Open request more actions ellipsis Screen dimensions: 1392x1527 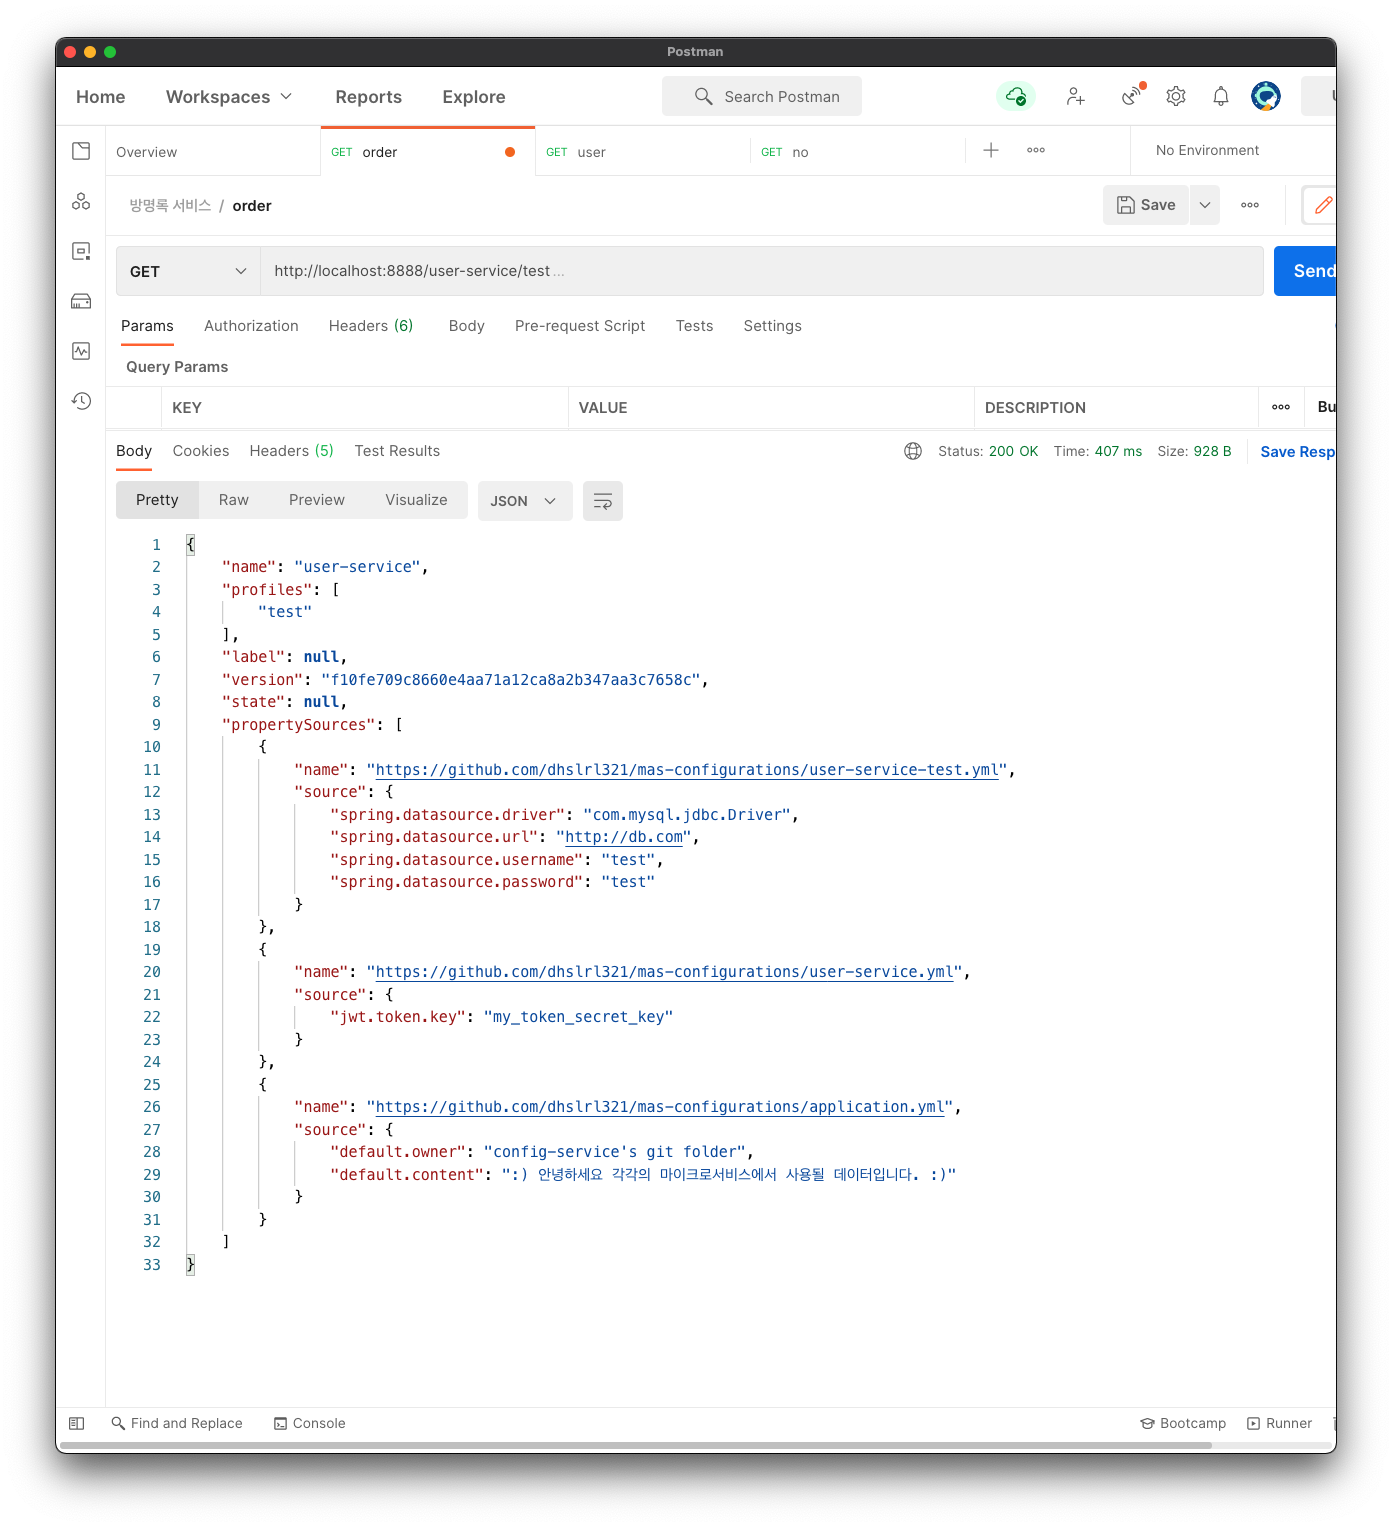[1250, 205]
